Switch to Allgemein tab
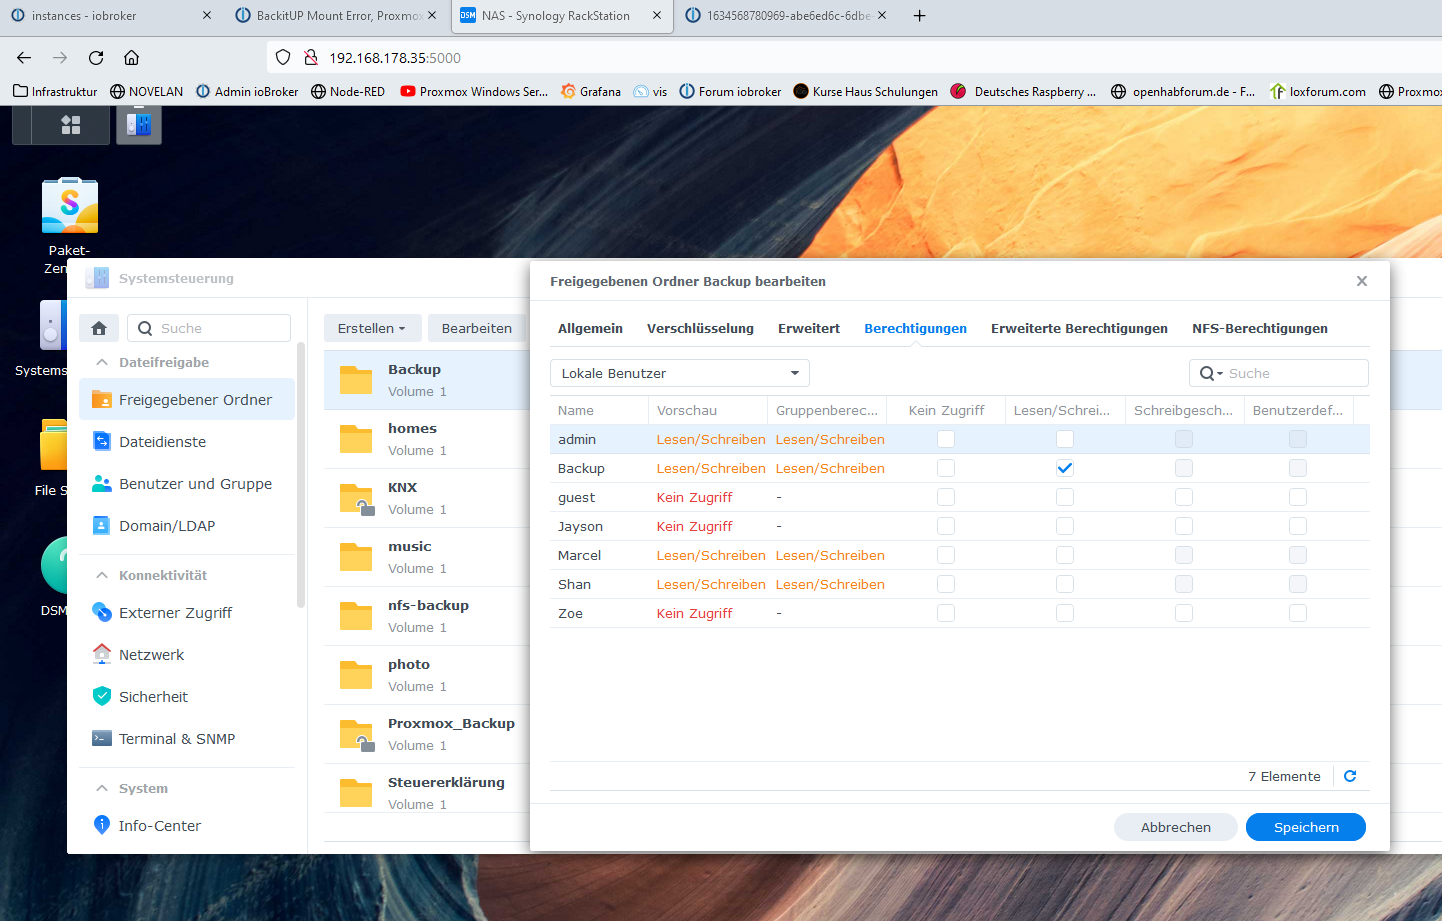The height and width of the screenshot is (921, 1442). pos(590,328)
